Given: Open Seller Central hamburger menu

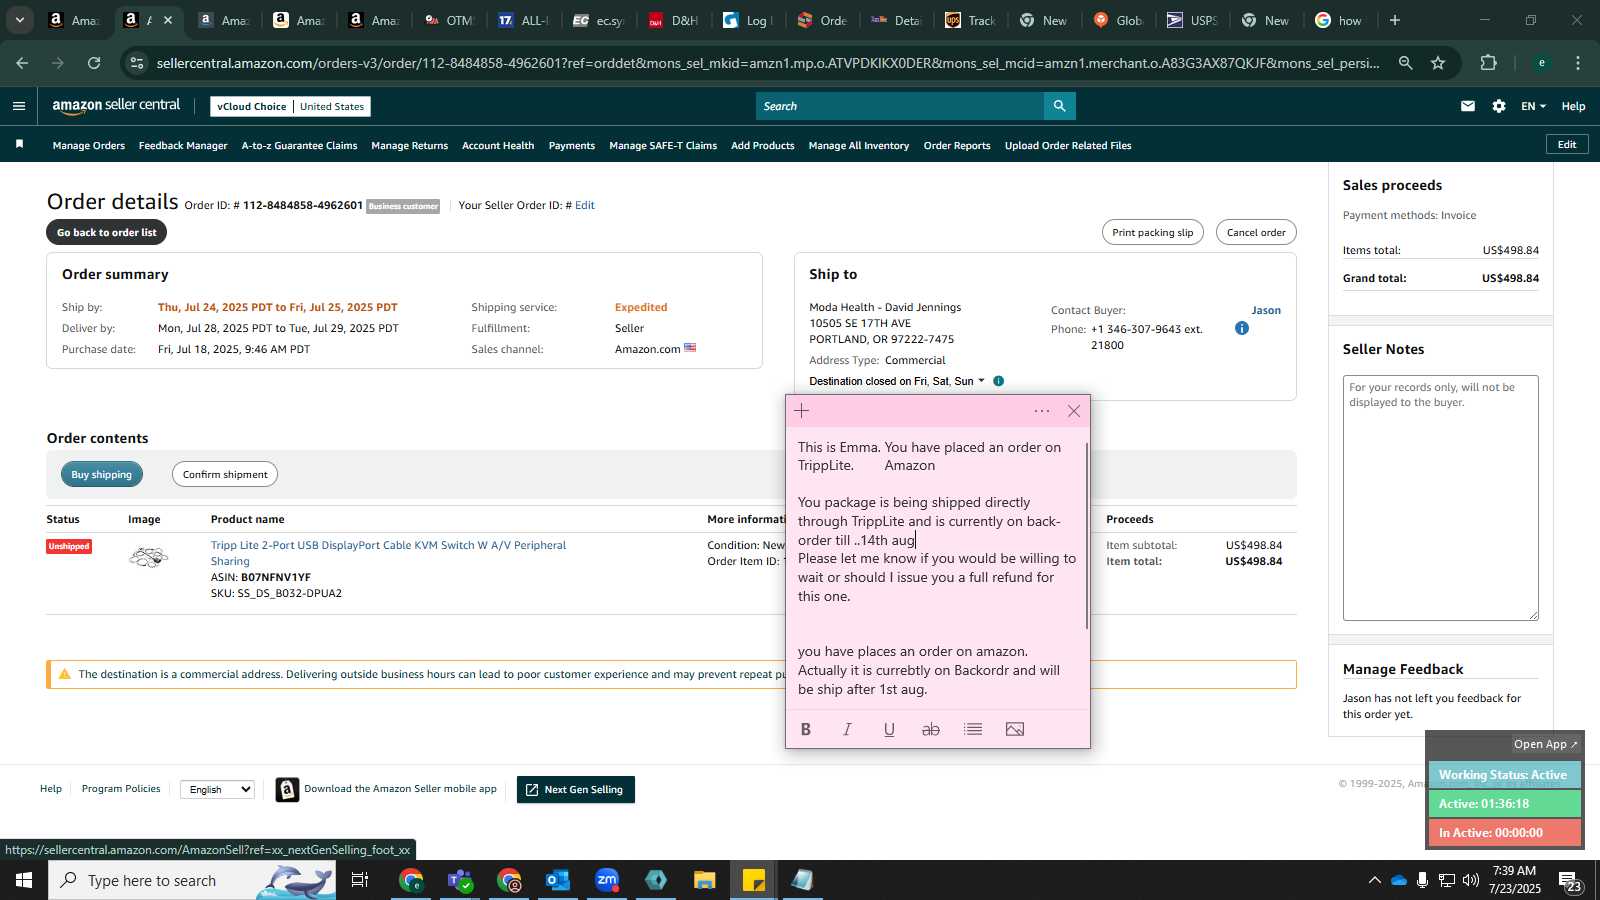Looking at the screenshot, I should click(19, 106).
